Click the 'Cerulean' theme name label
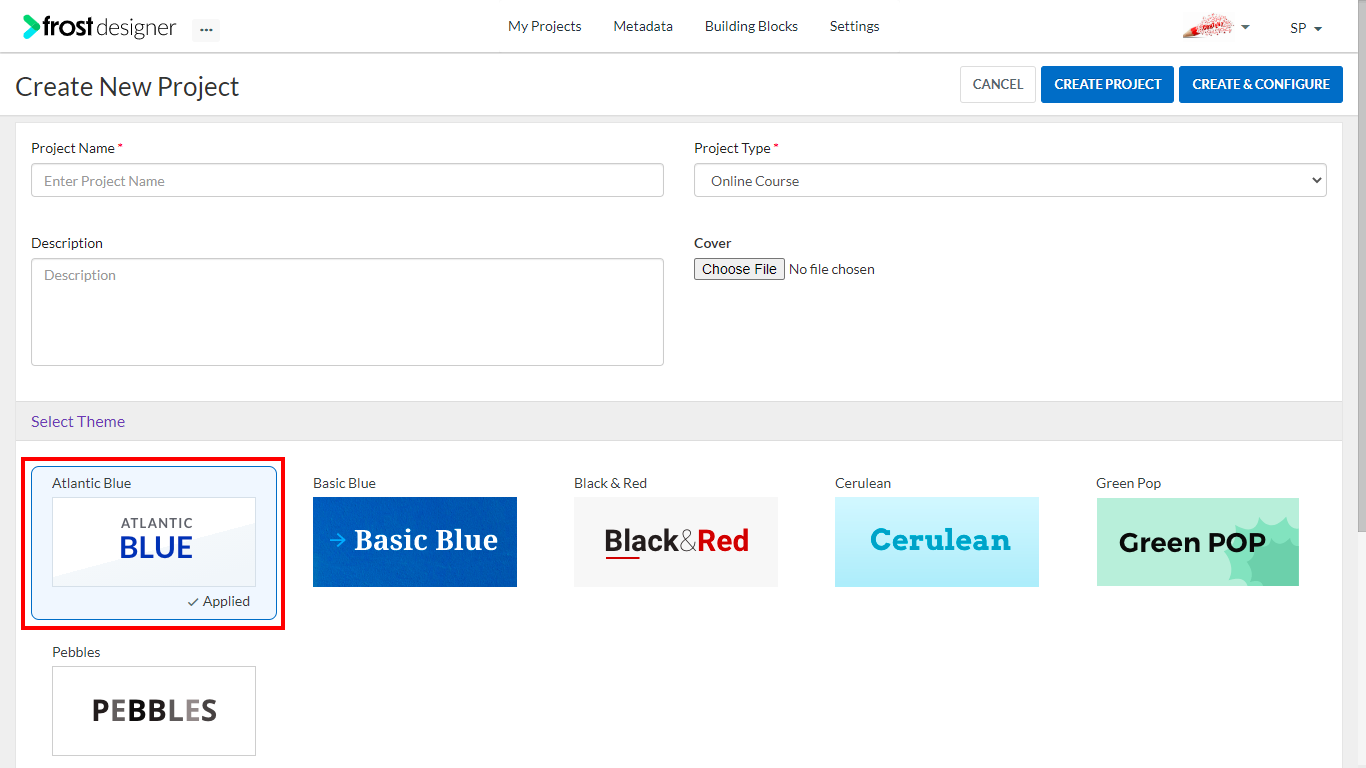This screenshot has height=768, width=1366. tap(863, 483)
